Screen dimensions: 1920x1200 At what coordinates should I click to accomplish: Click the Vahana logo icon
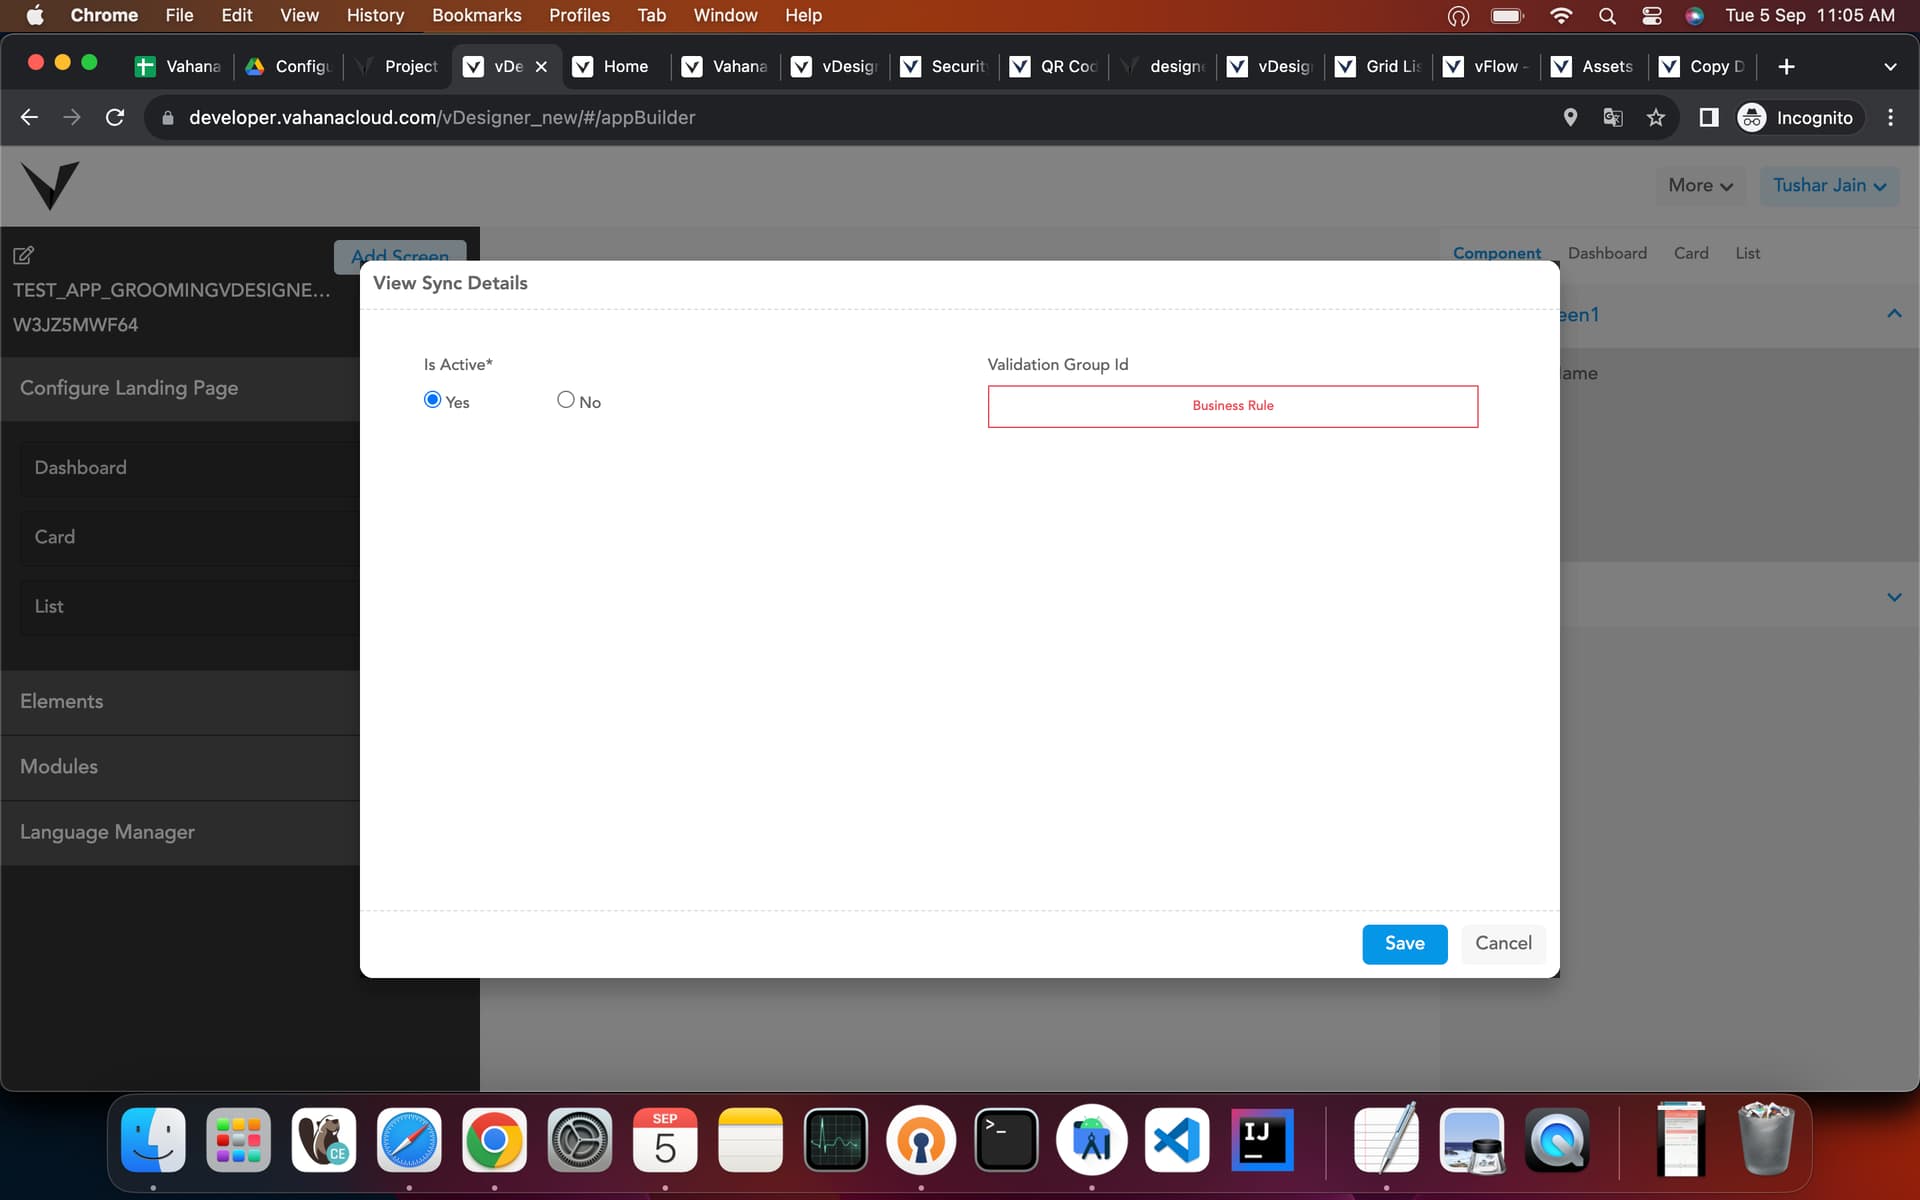pyautogui.click(x=50, y=185)
